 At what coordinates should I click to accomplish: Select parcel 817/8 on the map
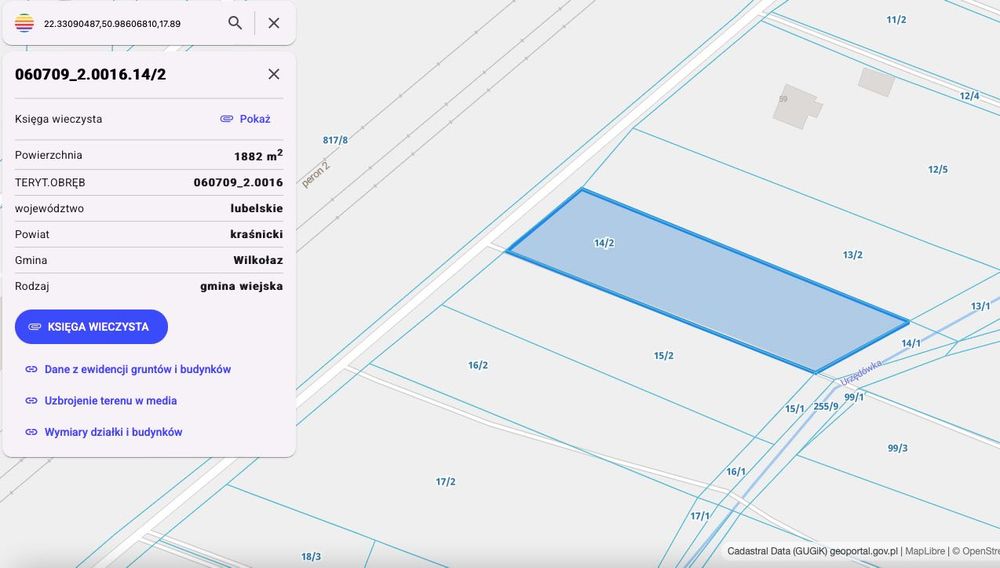tap(335, 140)
